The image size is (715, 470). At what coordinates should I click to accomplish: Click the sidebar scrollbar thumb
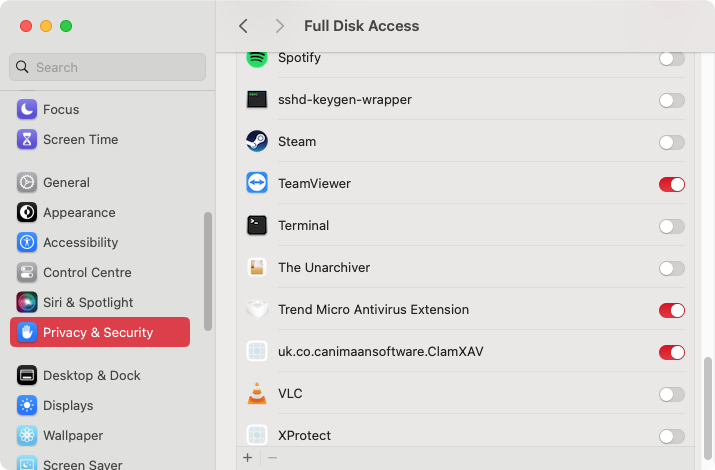click(208, 271)
